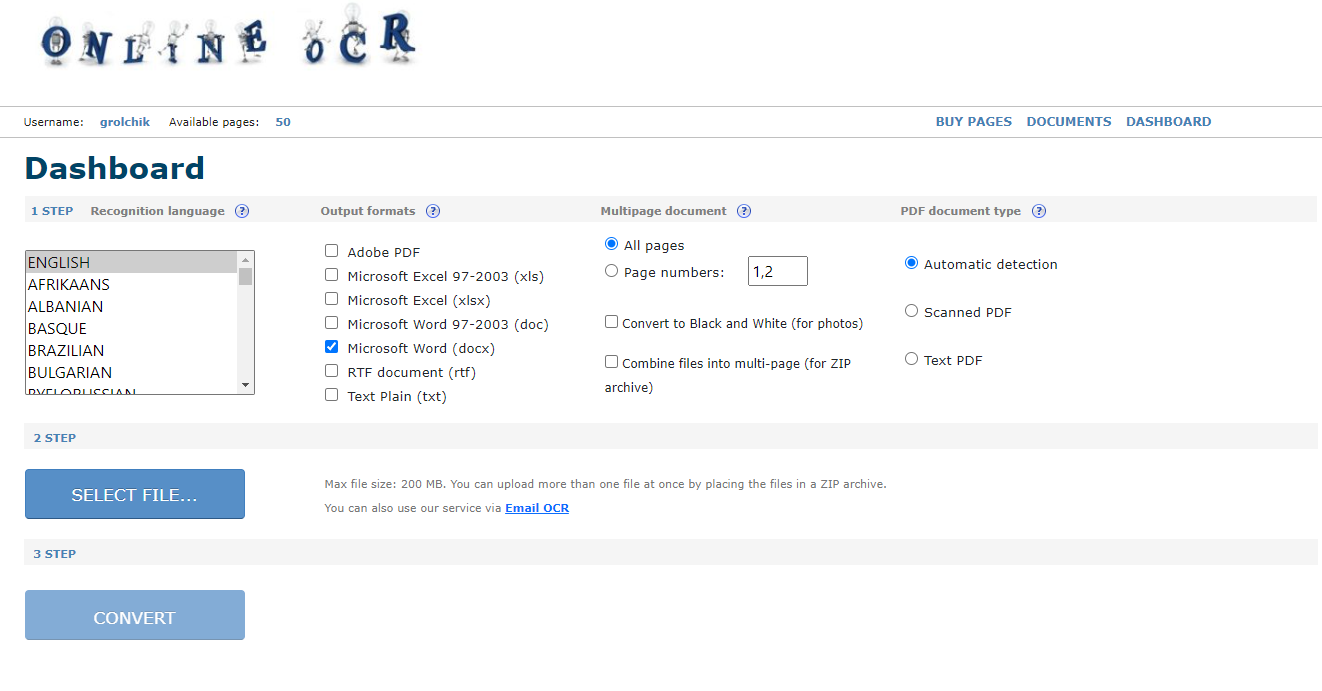1322x691 pixels.
Task: Open the Output formats help icon
Action: point(433,211)
